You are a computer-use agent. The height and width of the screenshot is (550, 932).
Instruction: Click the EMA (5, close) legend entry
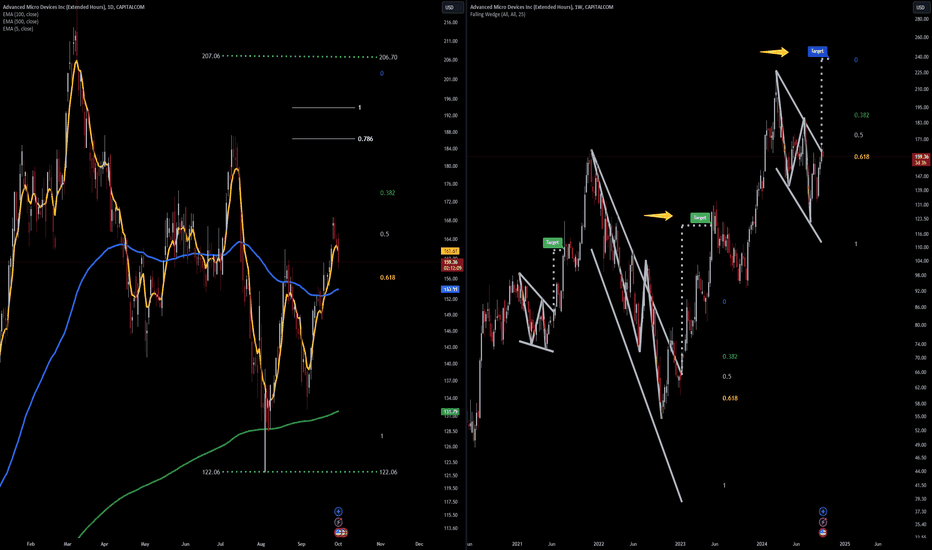pyautogui.click(x=18, y=29)
